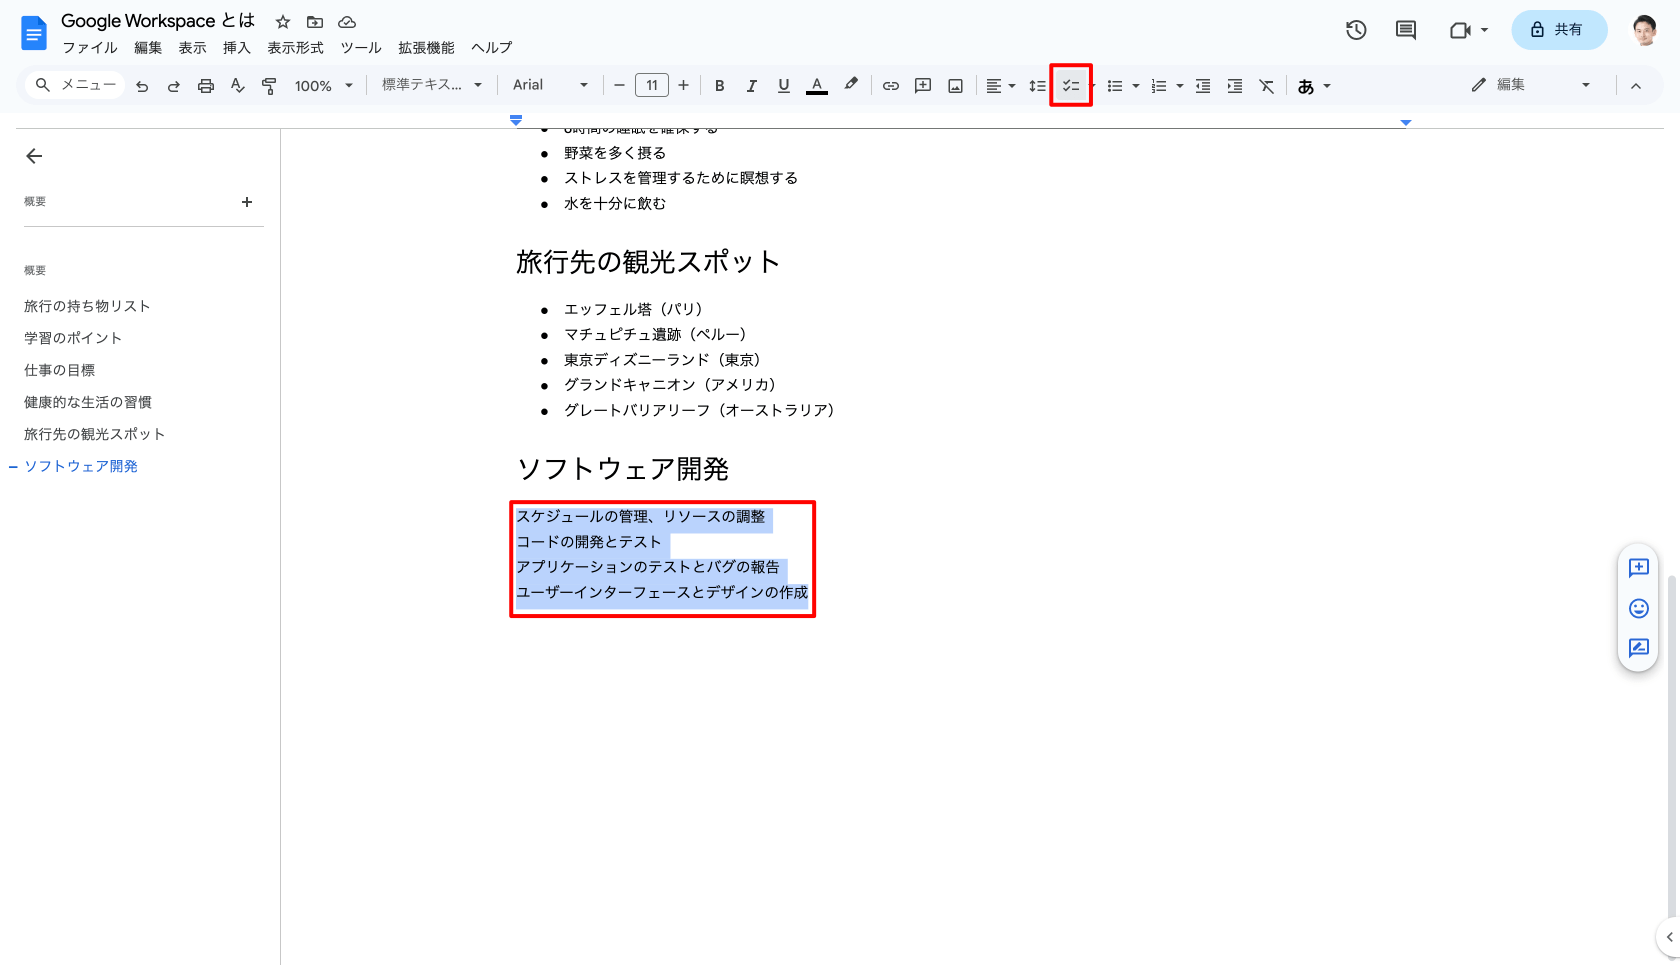
Task: Open the 表示形式 menu
Action: coord(295,48)
